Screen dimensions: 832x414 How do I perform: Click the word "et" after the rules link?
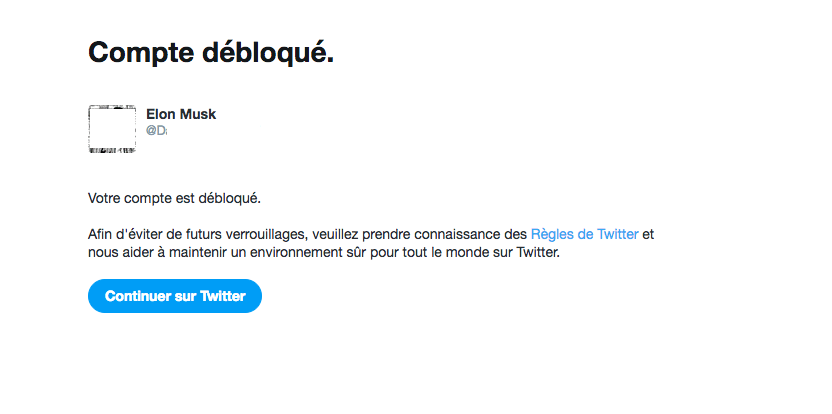coord(648,234)
